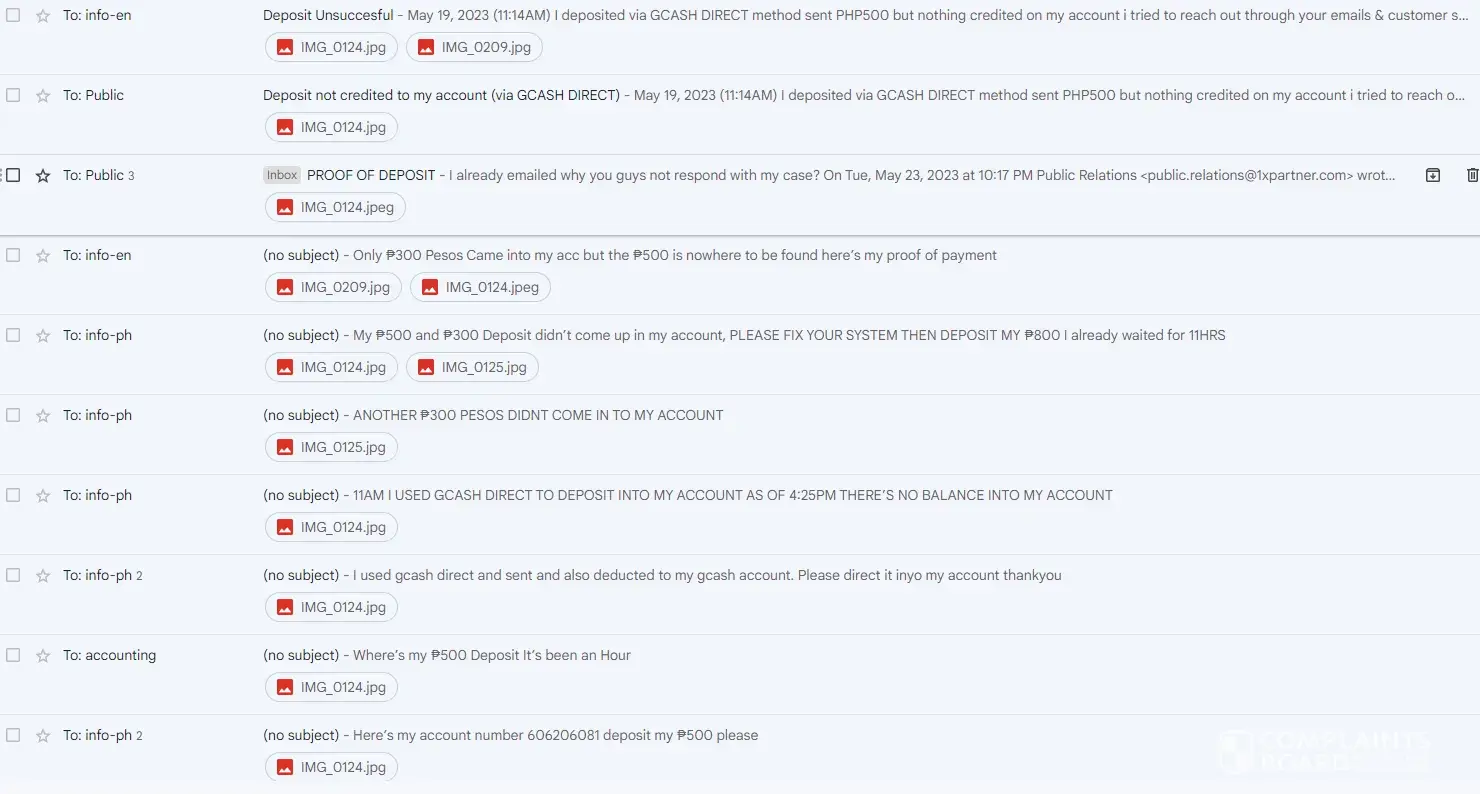Check the "11AM I USED GCASH DIRECT" email box
Viewport: 1480px width, 794px height.
[13, 495]
